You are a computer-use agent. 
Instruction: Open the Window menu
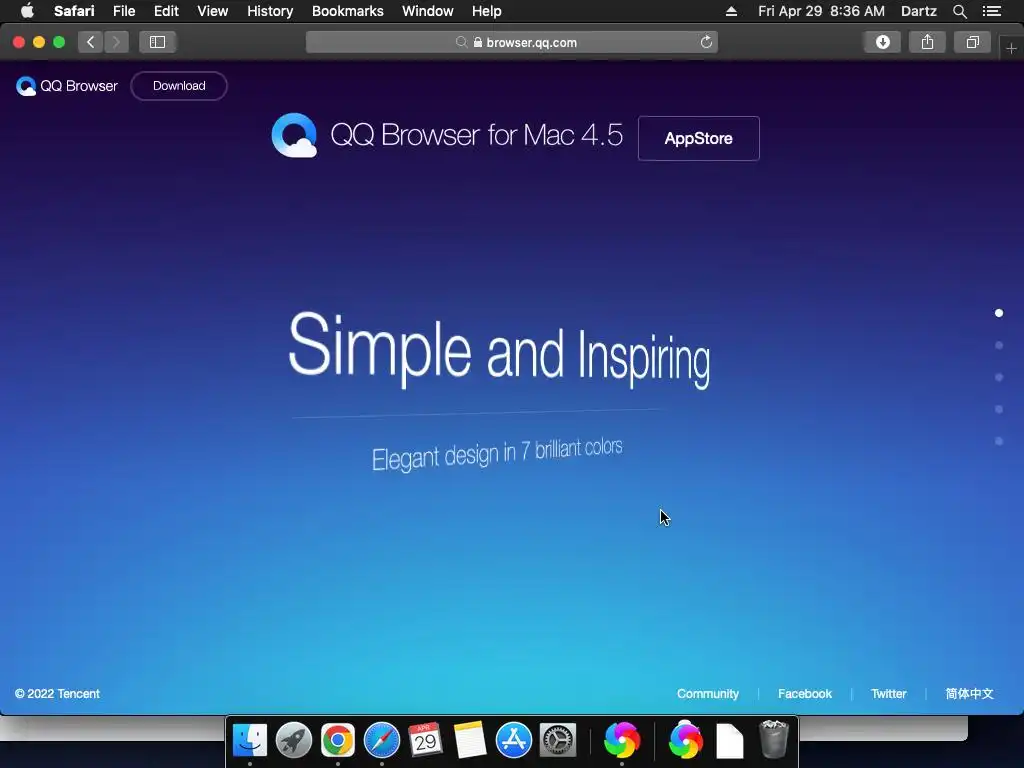428,11
